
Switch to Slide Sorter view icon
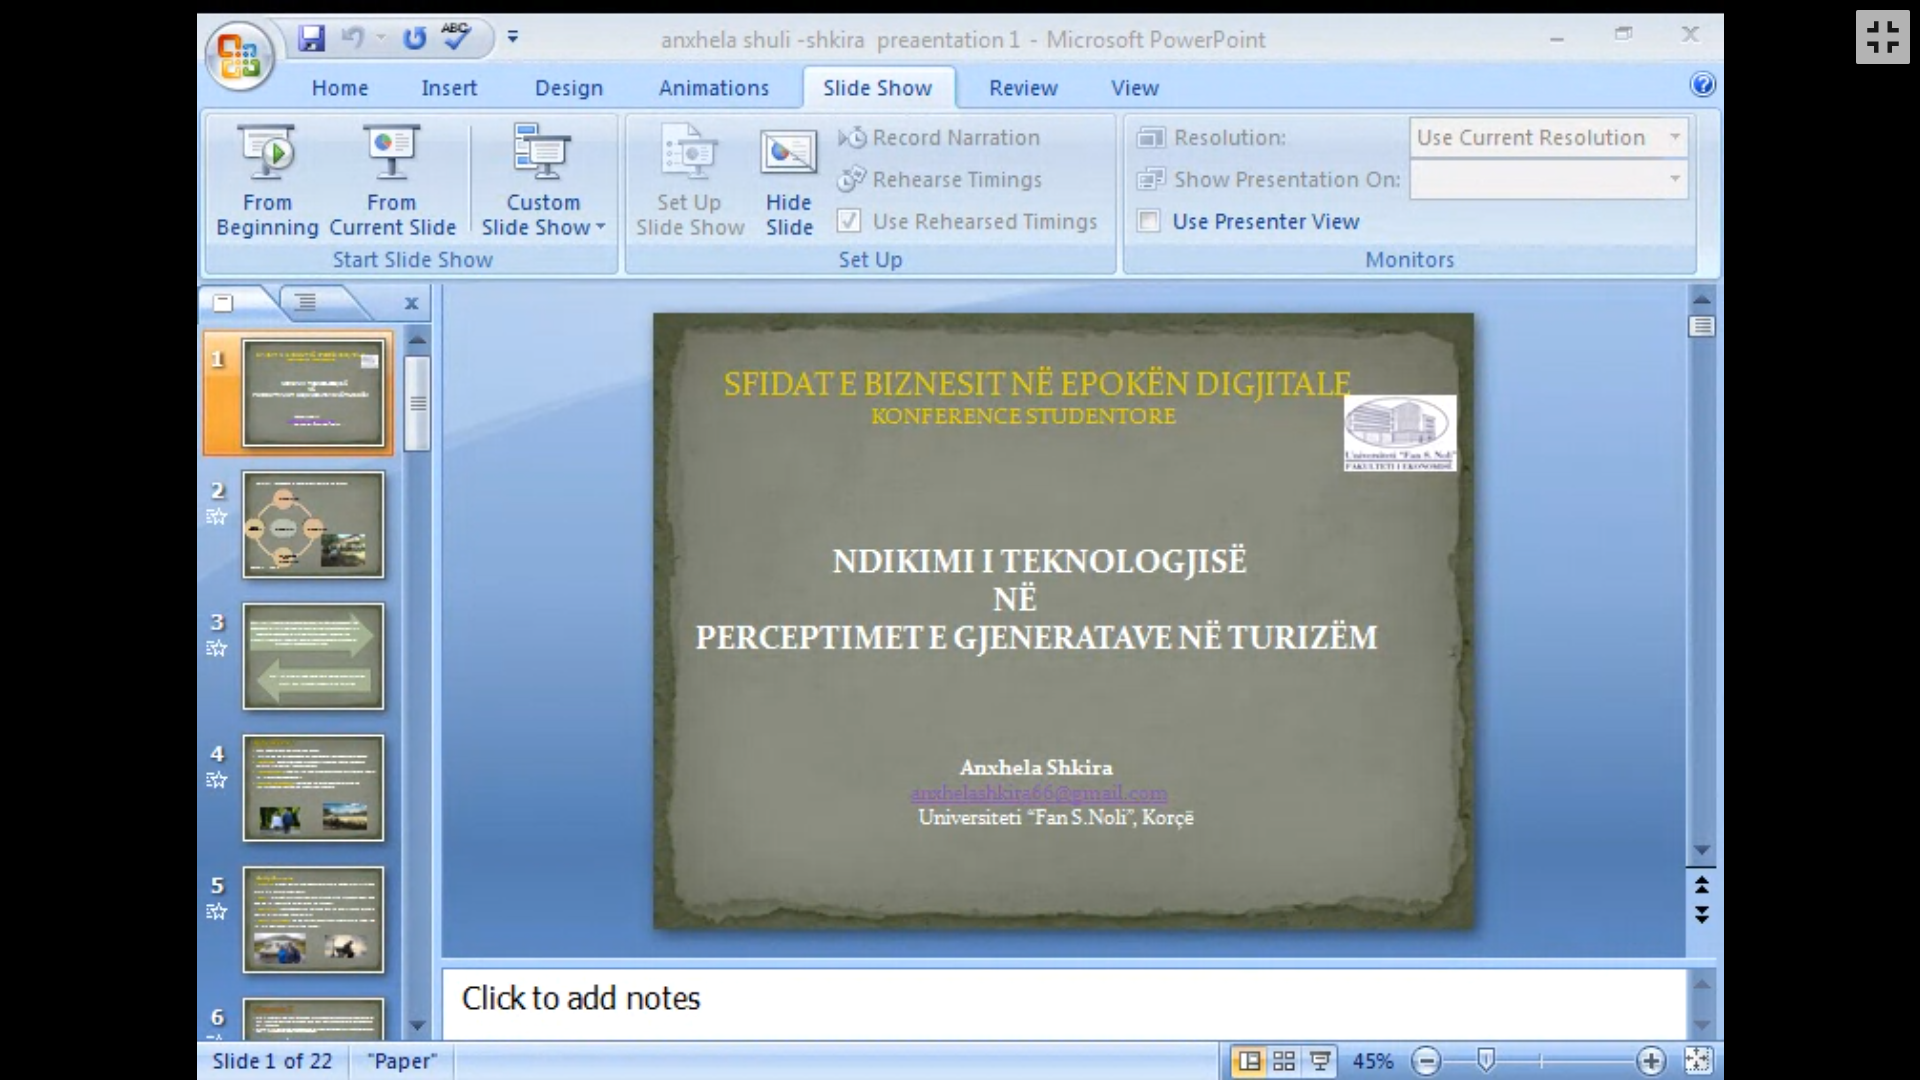[x=1284, y=1061]
